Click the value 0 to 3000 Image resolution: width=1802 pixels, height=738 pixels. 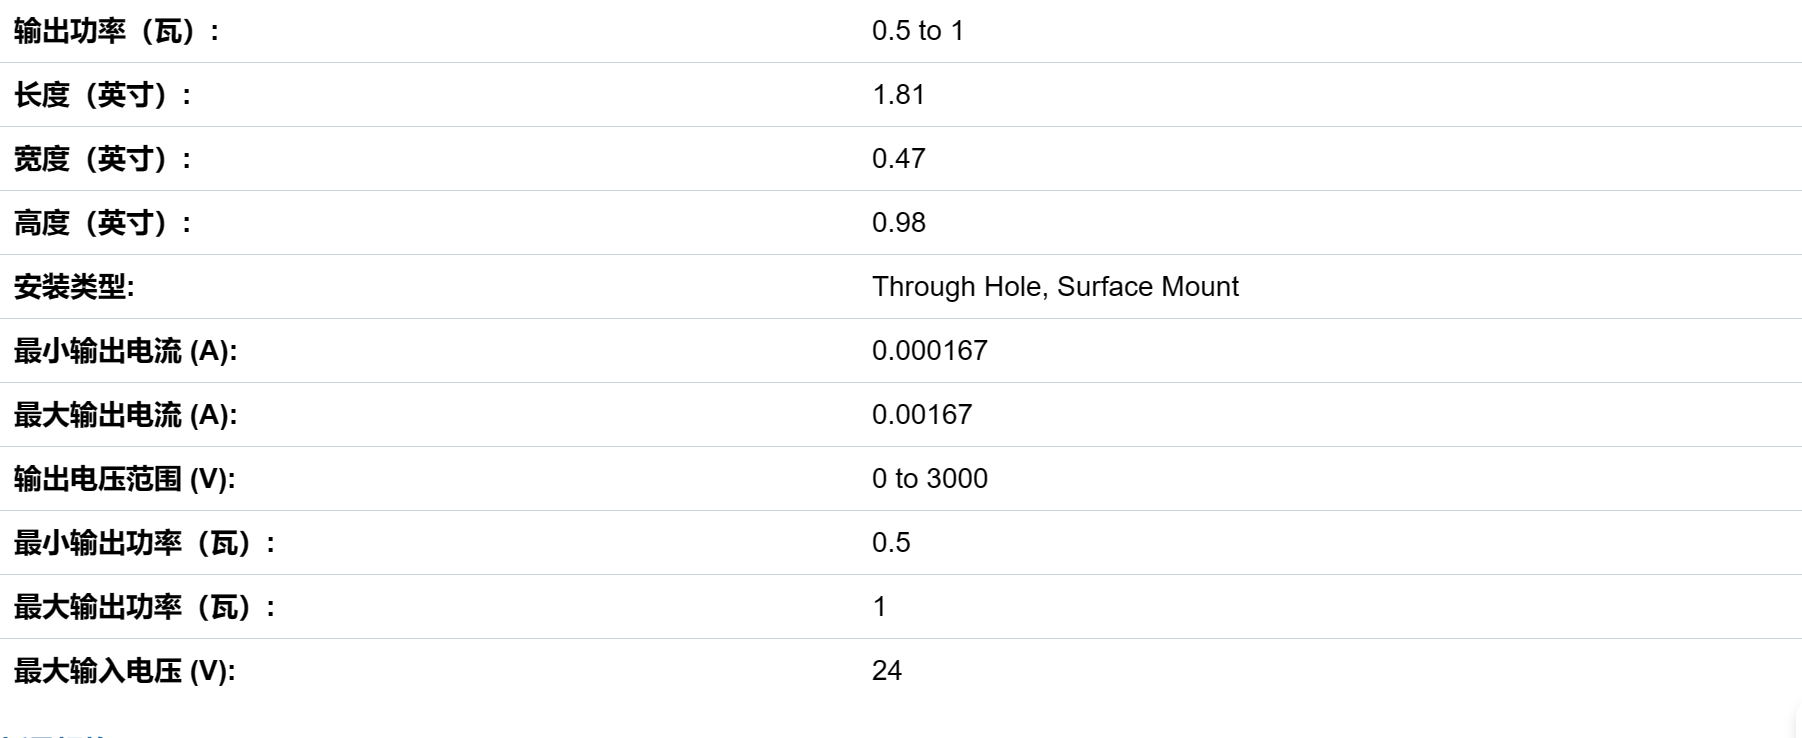coord(930,479)
